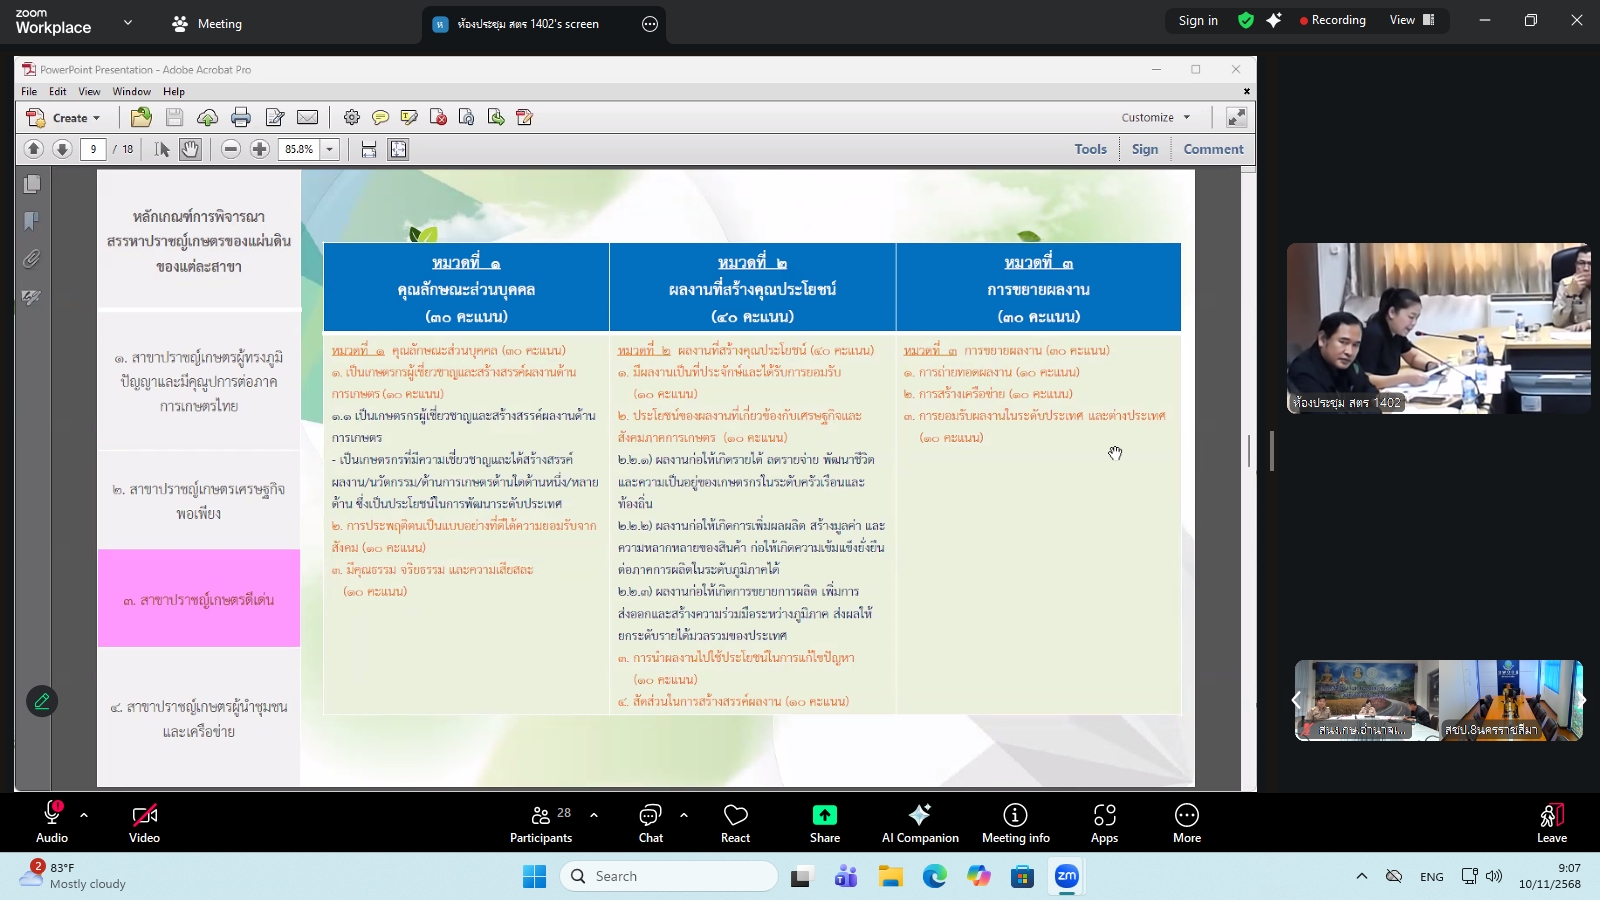Zoom in with the plus icon

point(259,149)
